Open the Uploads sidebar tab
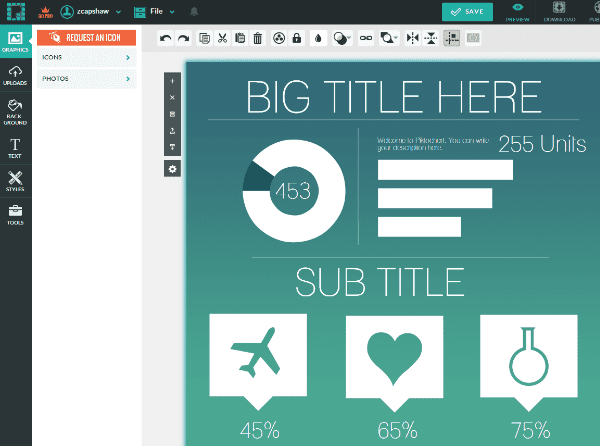Viewport: 600px width, 446px height. (15, 75)
